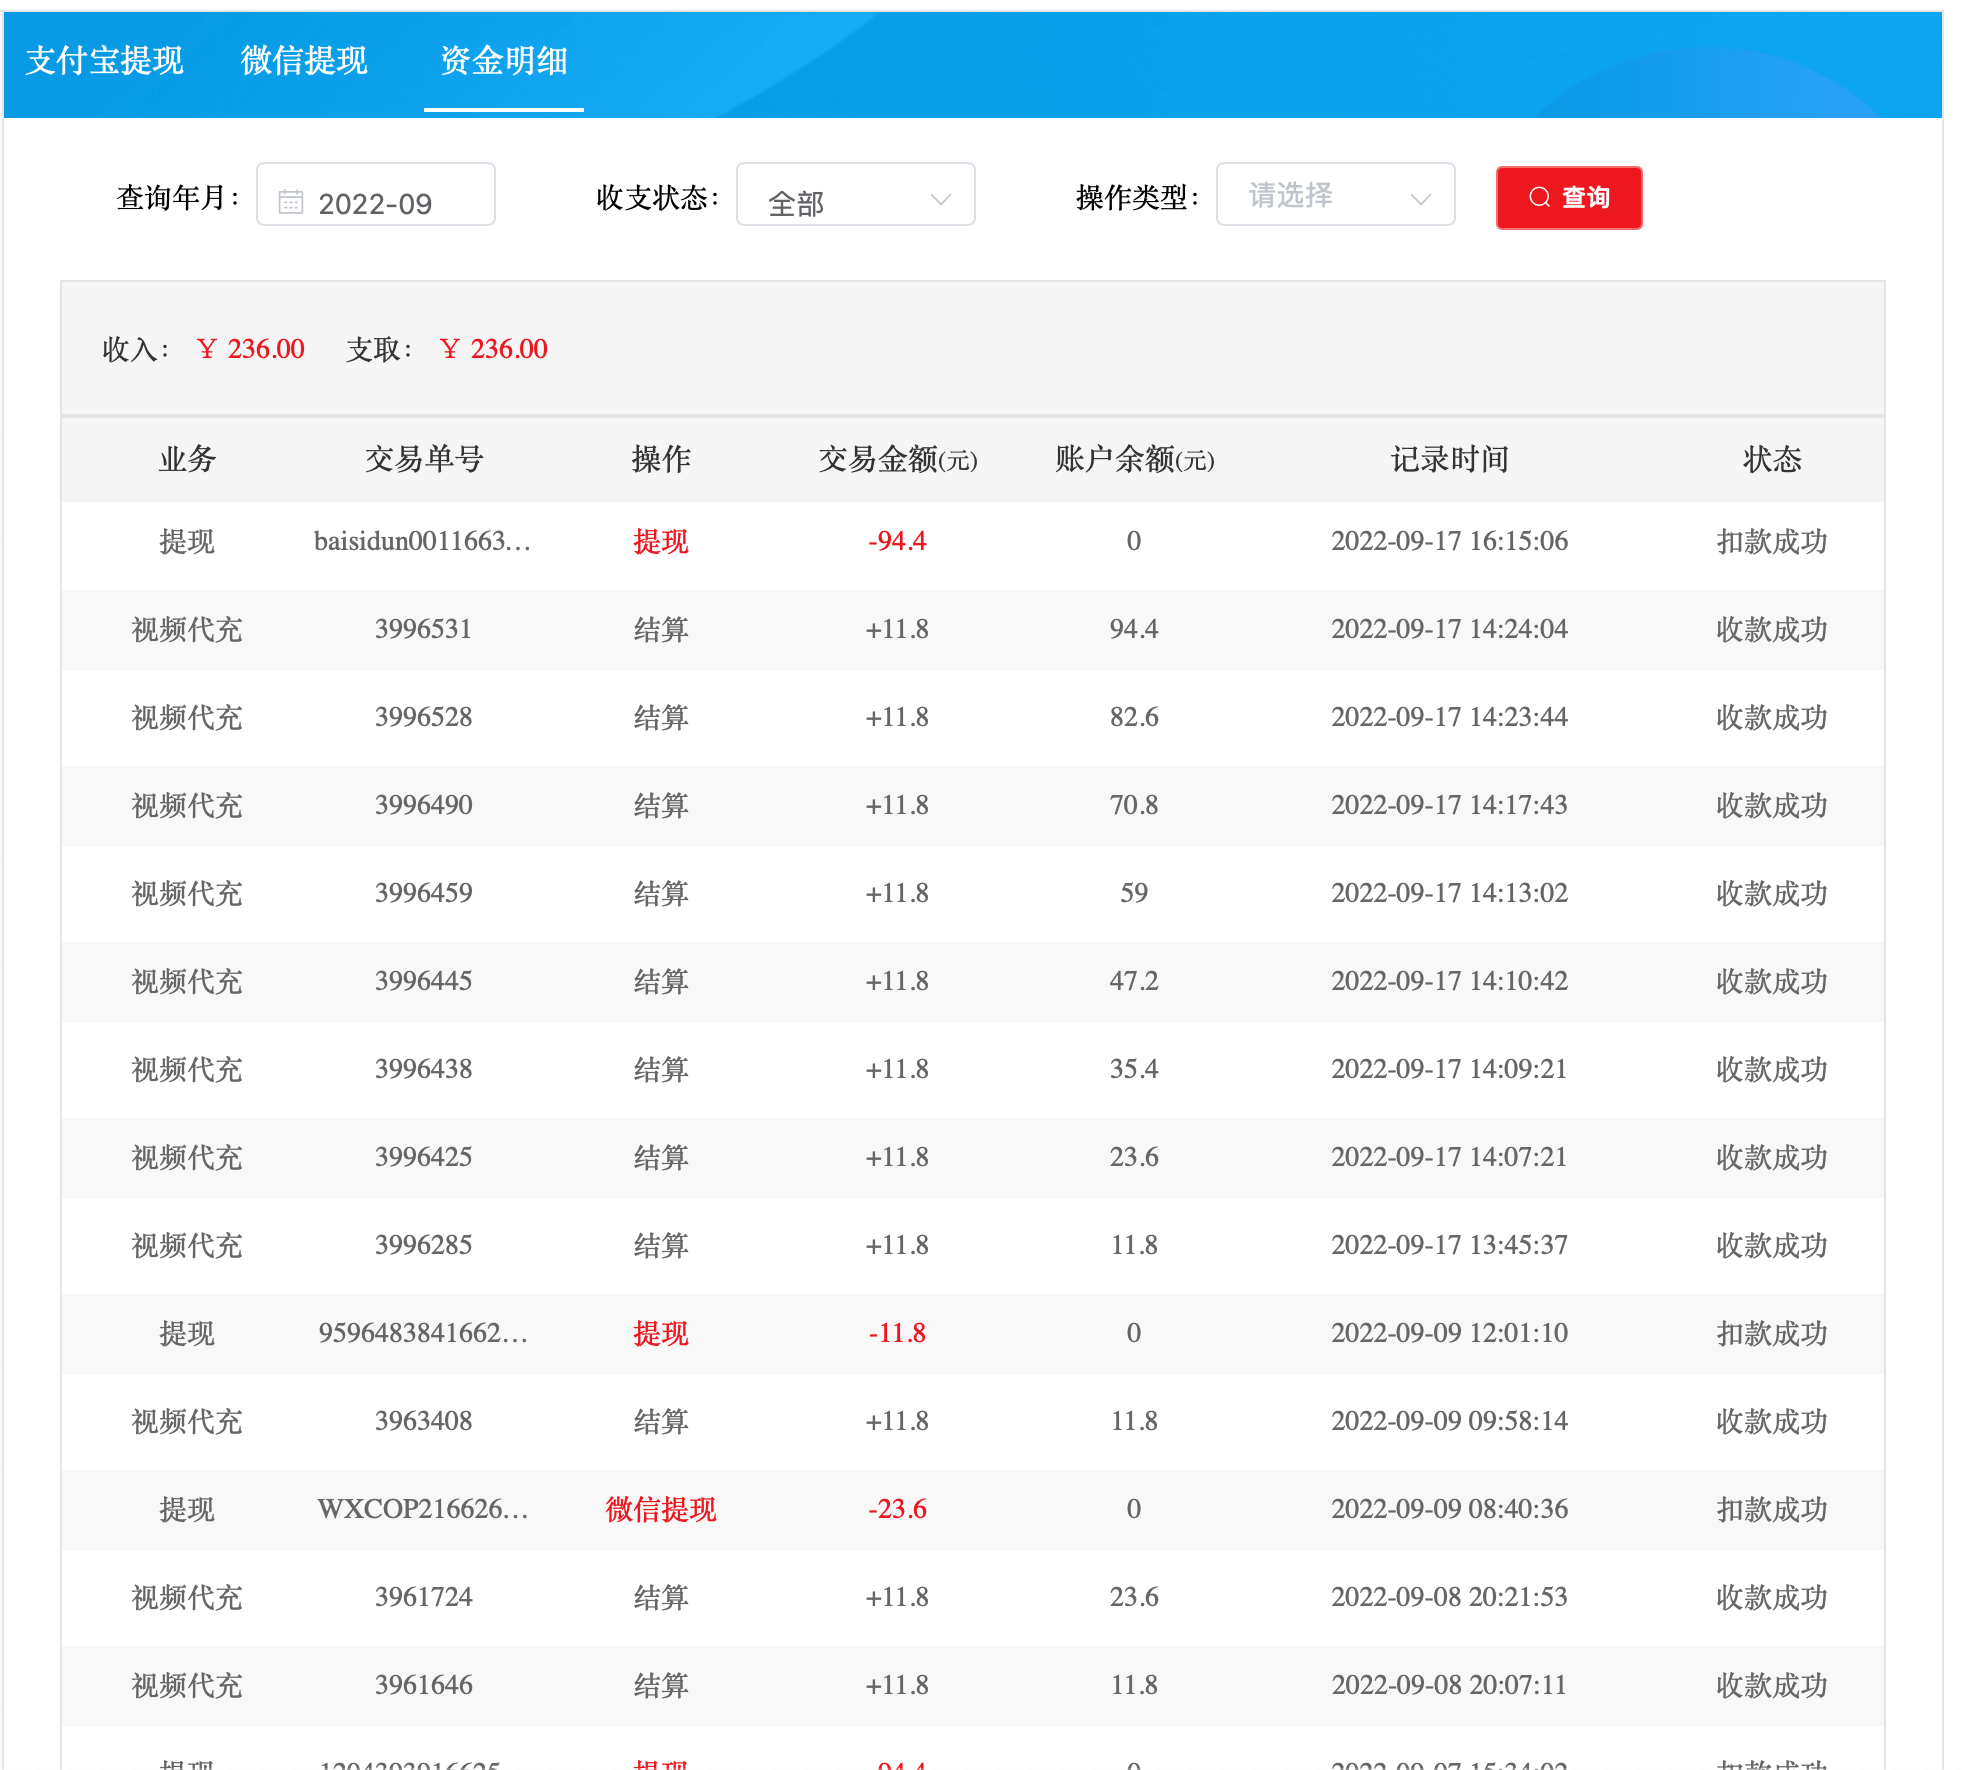Click the 交易金额(元) column header
Screen dimensions: 1962x1770
coord(898,459)
